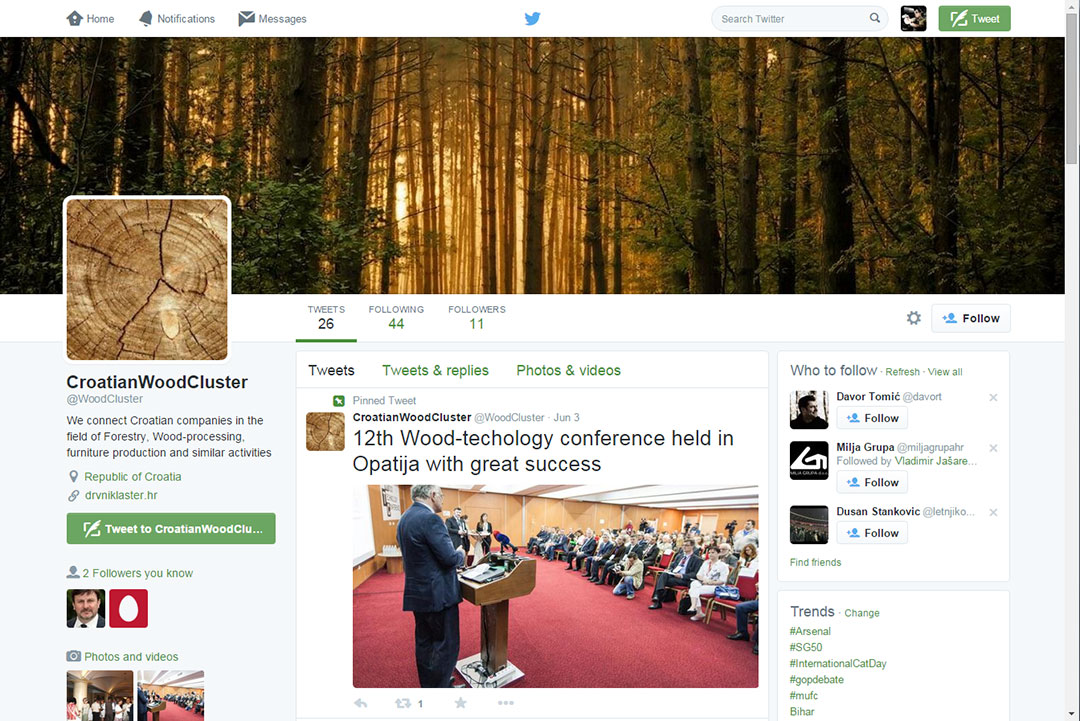Screen dimensions: 1080x721
Task: View all Who to follow suggestions
Action: pos(945,372)
